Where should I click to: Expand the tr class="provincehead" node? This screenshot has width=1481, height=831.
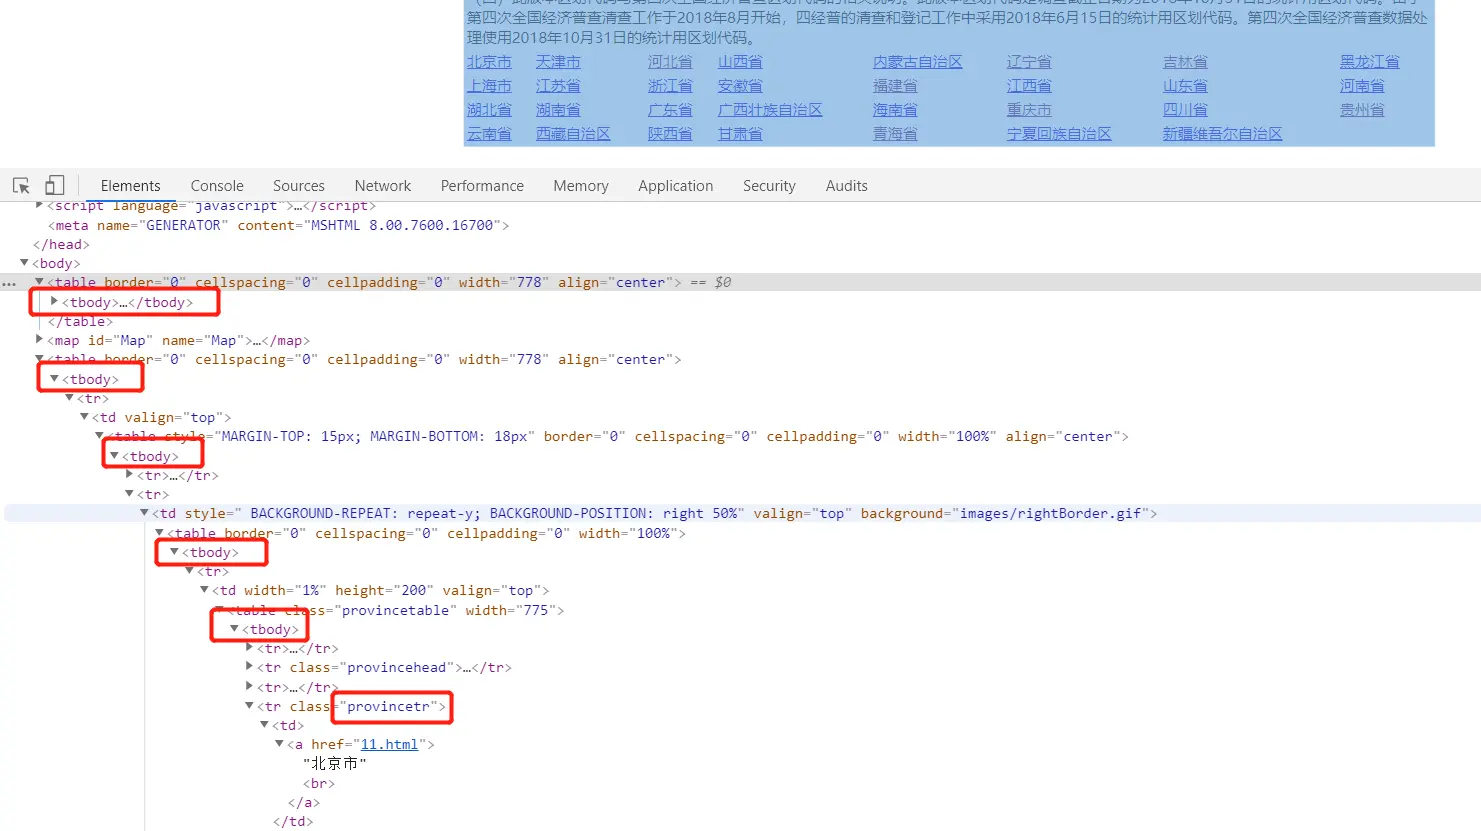pos(249,667)
